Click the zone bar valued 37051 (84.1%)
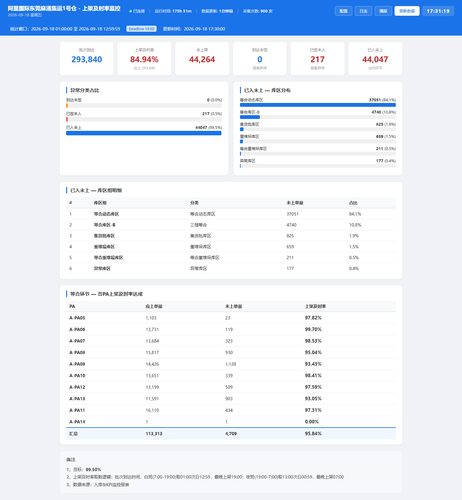This screenshot has height=500, width=462. pos(318,105)
